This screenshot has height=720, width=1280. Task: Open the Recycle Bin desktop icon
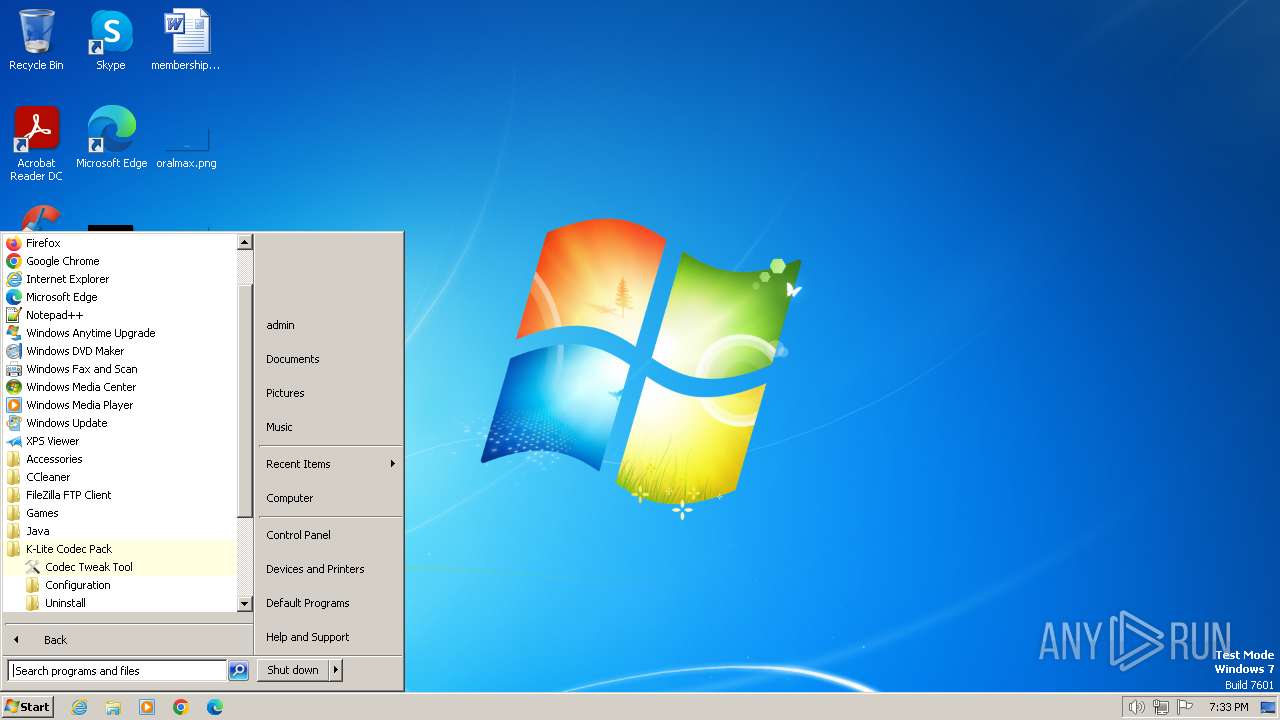pos(36,40)
